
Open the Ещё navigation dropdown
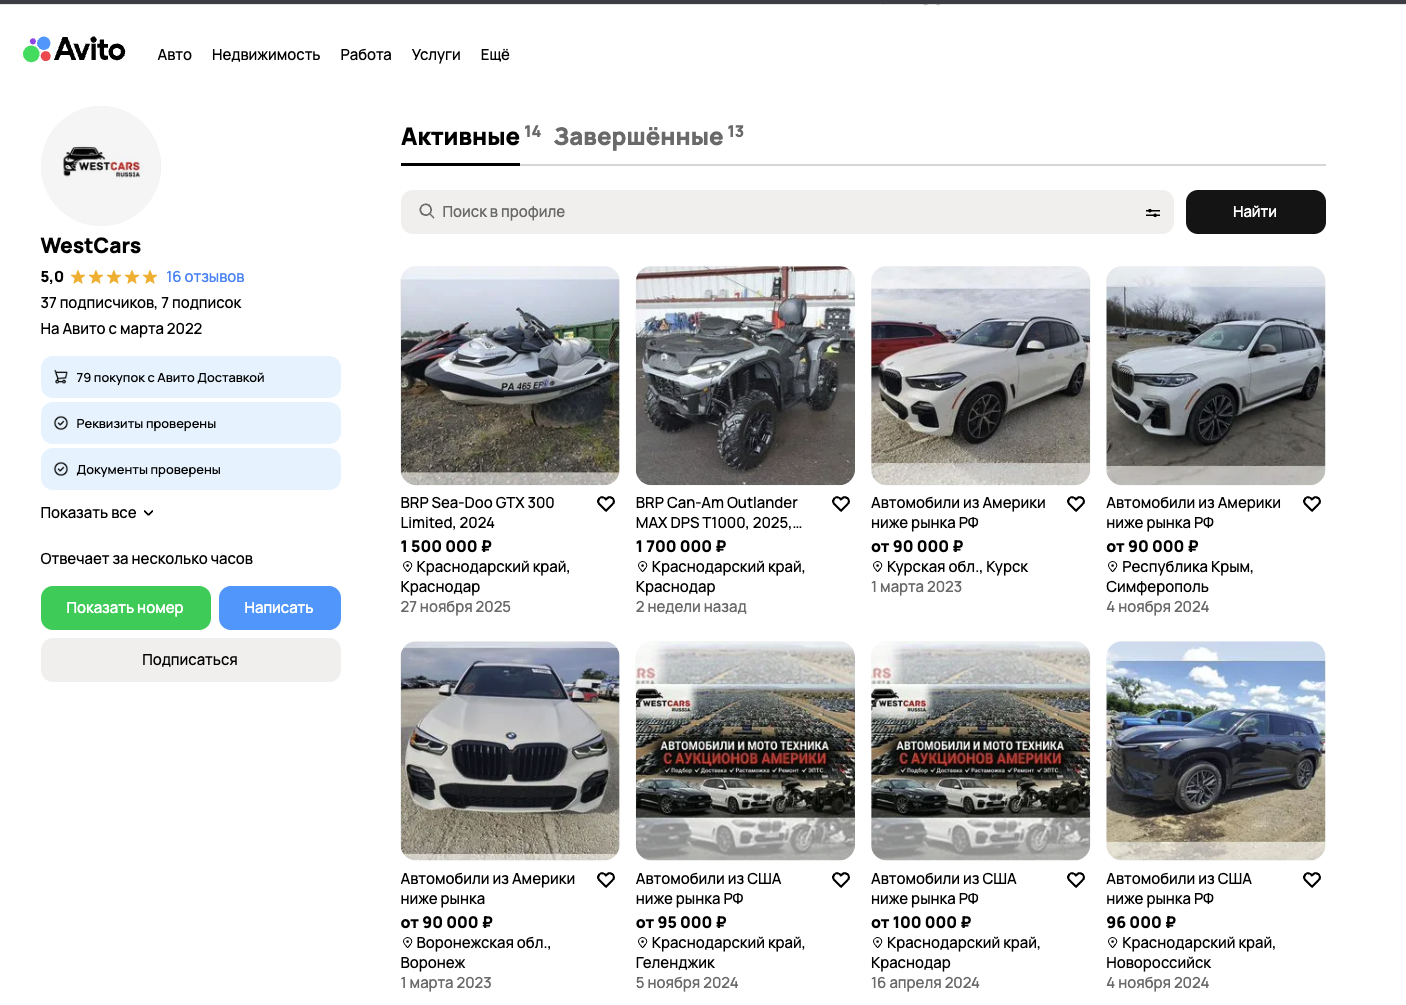(x=494, y=55)
